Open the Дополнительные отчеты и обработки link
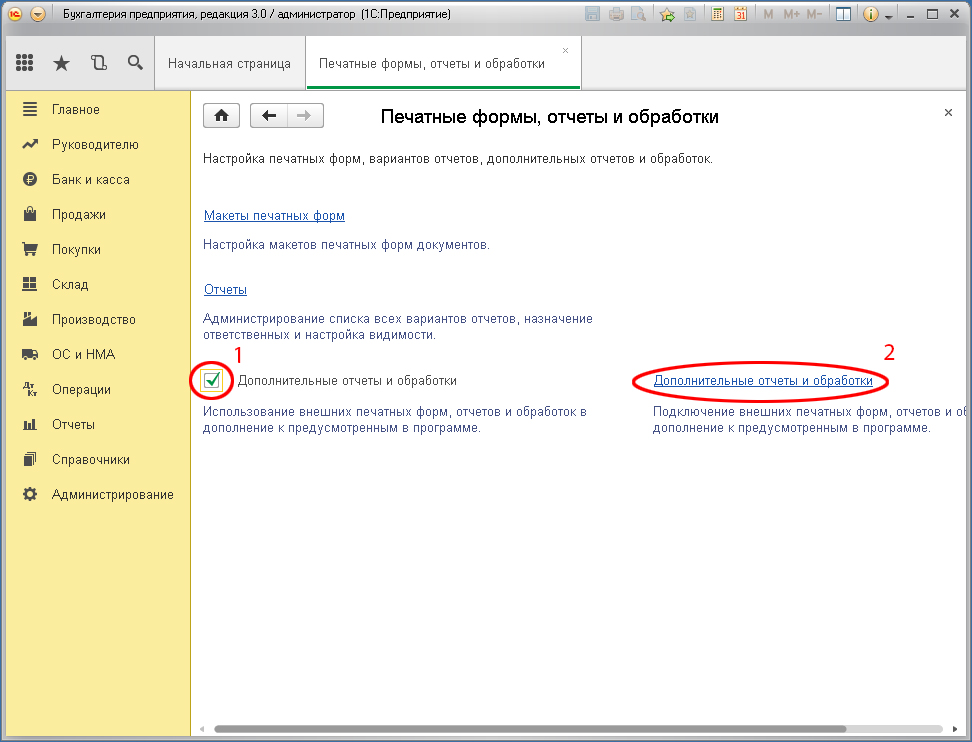 [763, 381]
